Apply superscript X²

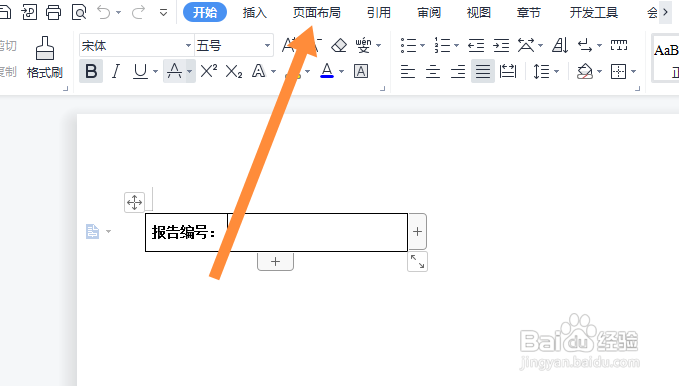(x=209, y=71)
